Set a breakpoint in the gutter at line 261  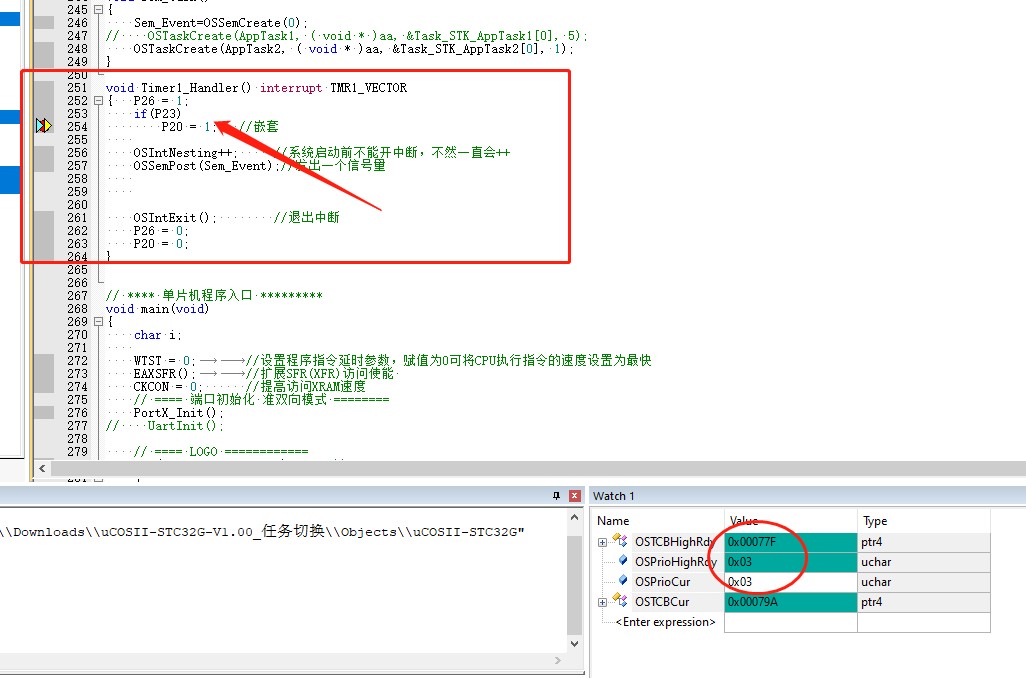(x=44, y=217)
